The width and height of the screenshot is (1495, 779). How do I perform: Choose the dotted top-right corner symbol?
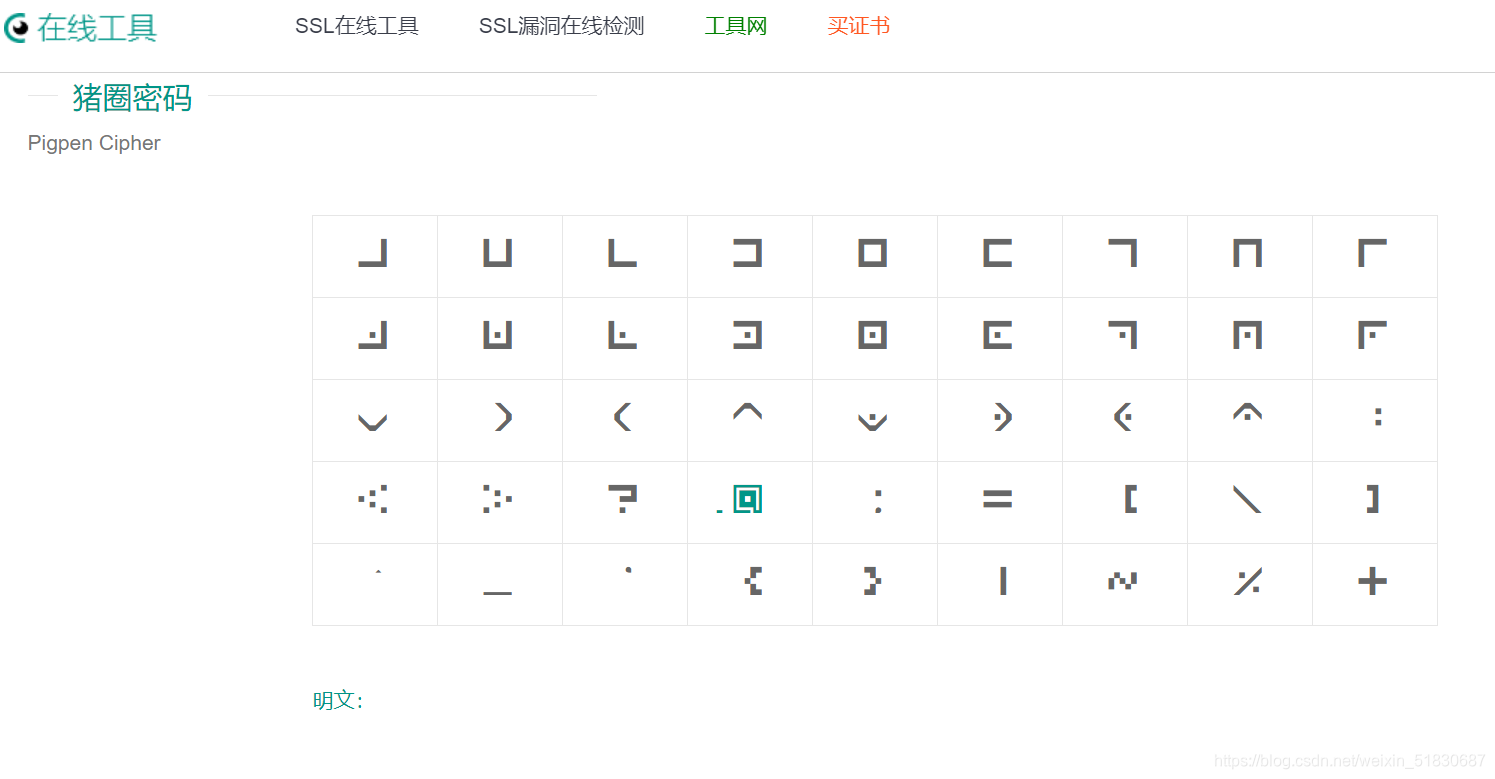(x=1123, y=336)
